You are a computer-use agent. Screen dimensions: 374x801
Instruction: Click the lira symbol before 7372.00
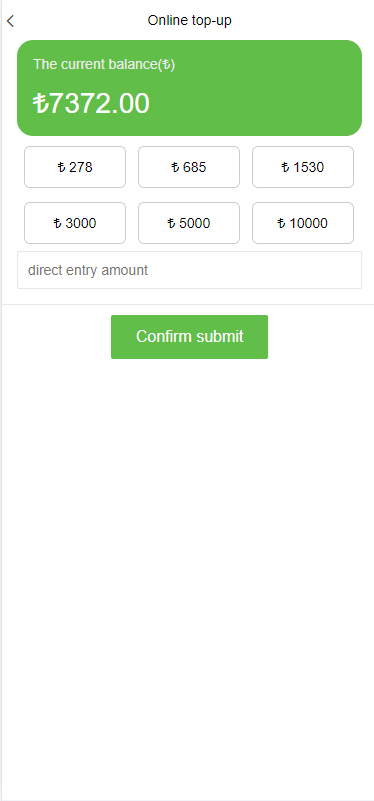[40, 104]
